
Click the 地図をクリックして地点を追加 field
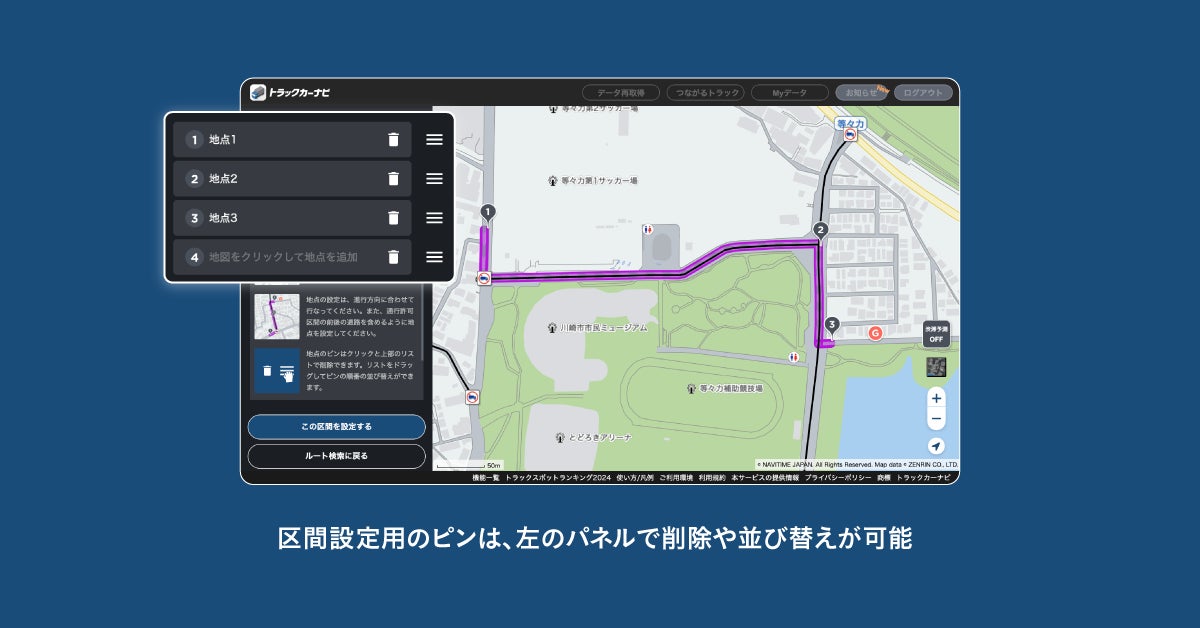(x=292, y=257)
